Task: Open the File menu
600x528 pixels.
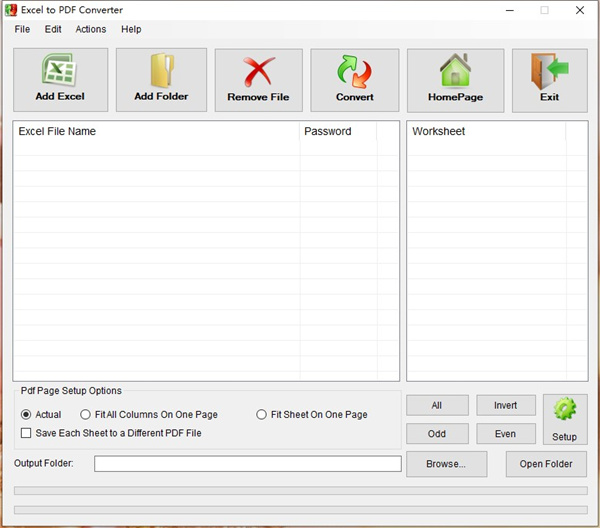Action: 22,29
